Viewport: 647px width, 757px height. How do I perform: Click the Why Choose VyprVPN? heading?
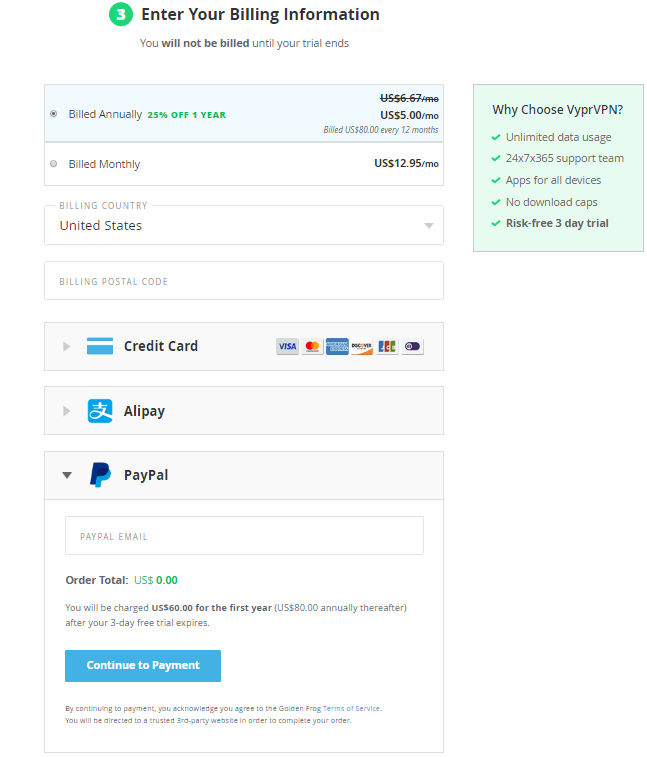pyautogui.click(x=558, y=110)
